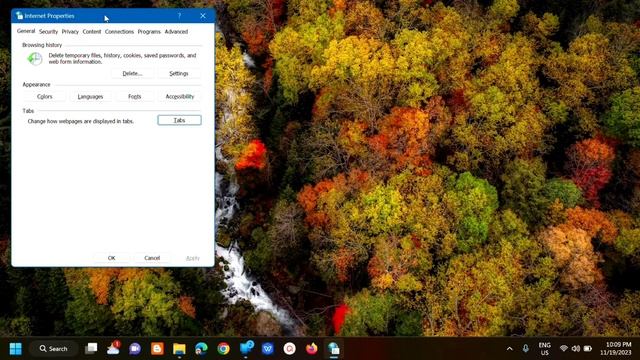The image size is (640, 360).
Task: Click the 'Appearance' group label
Action: tap(36, 84)
